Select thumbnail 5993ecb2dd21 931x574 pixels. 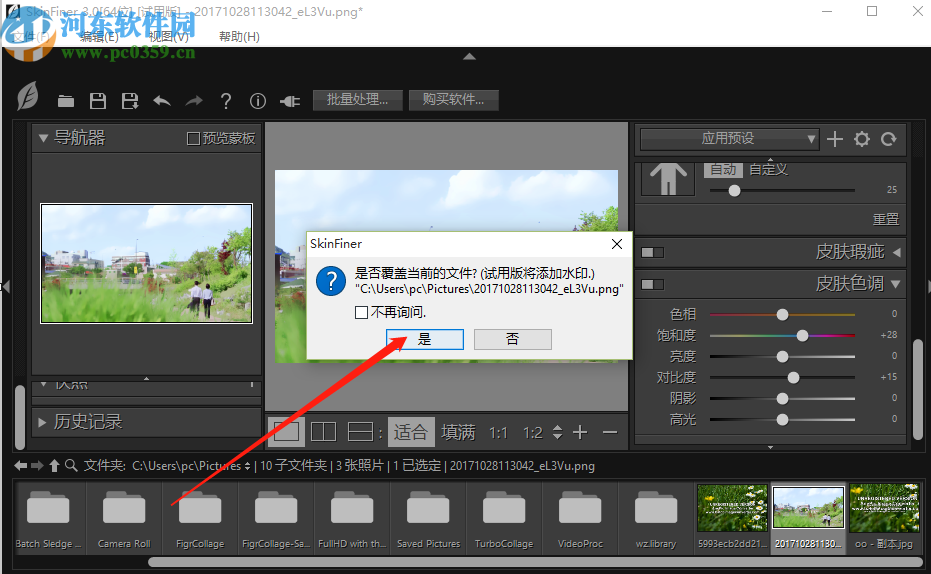click(x=732, y=518)
